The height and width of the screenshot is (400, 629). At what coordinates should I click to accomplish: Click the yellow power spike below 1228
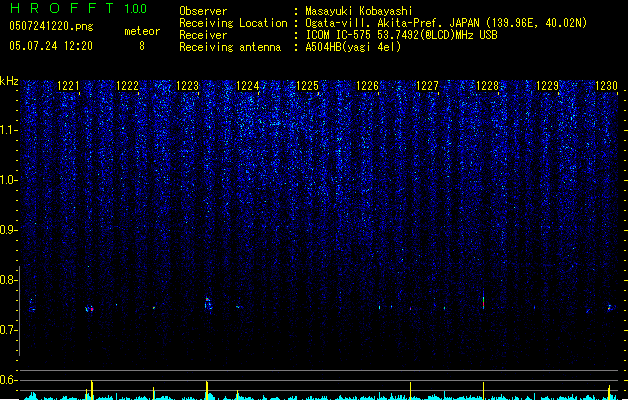(483, 391)
